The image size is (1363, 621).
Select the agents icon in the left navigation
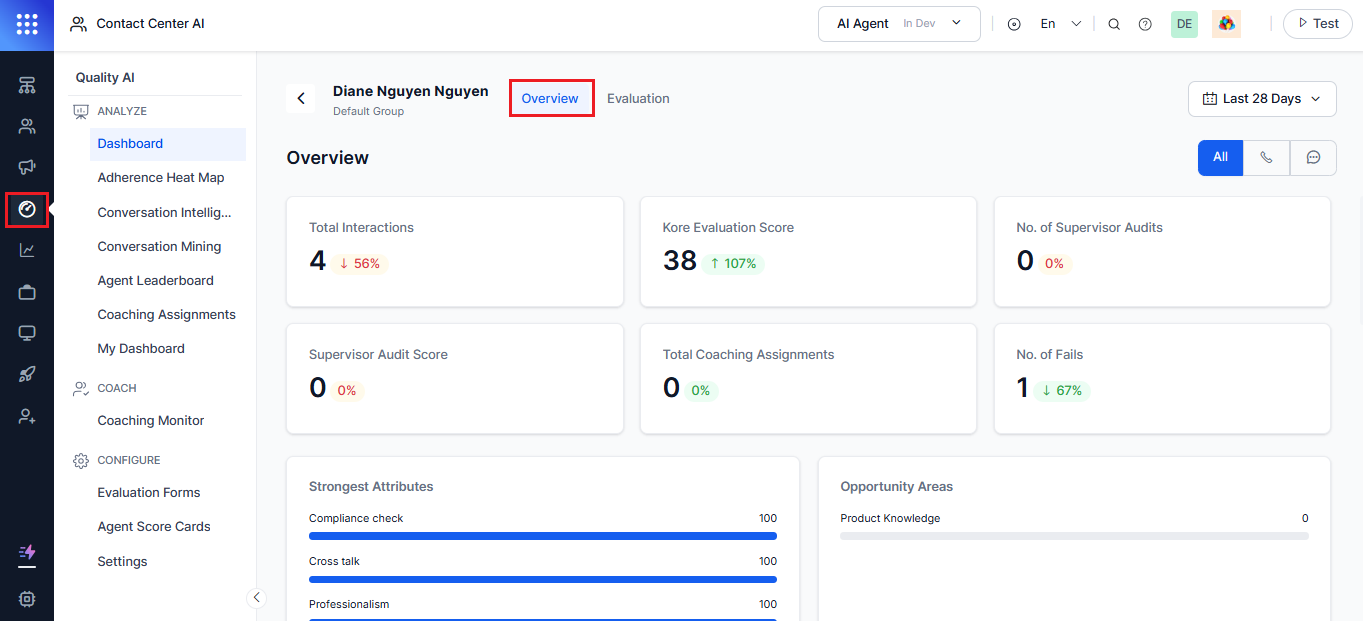pyautogui.click(x=27, y=126)
